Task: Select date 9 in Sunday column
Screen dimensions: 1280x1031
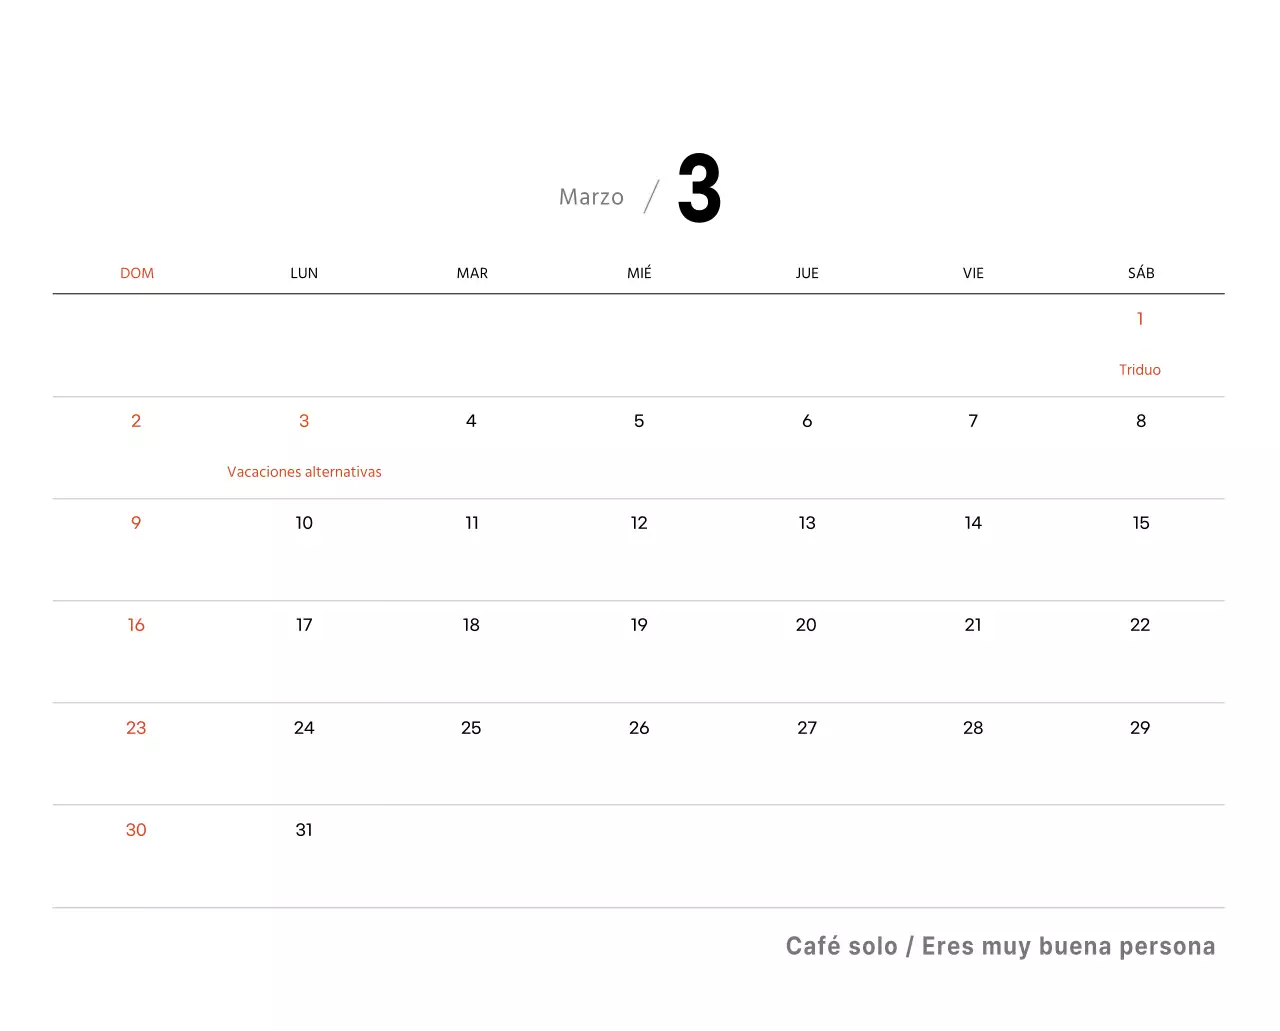Action: point(136,523)
